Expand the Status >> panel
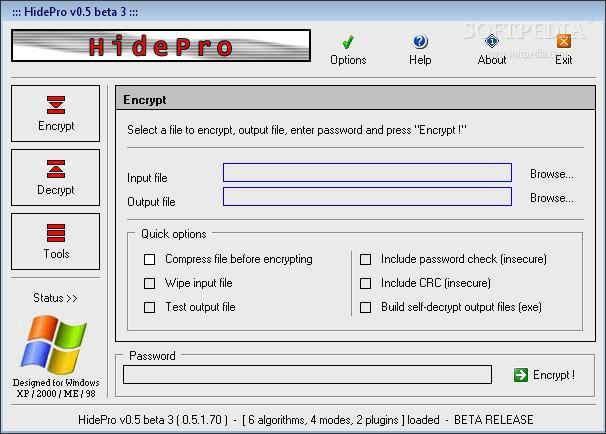 coord(55,298)
